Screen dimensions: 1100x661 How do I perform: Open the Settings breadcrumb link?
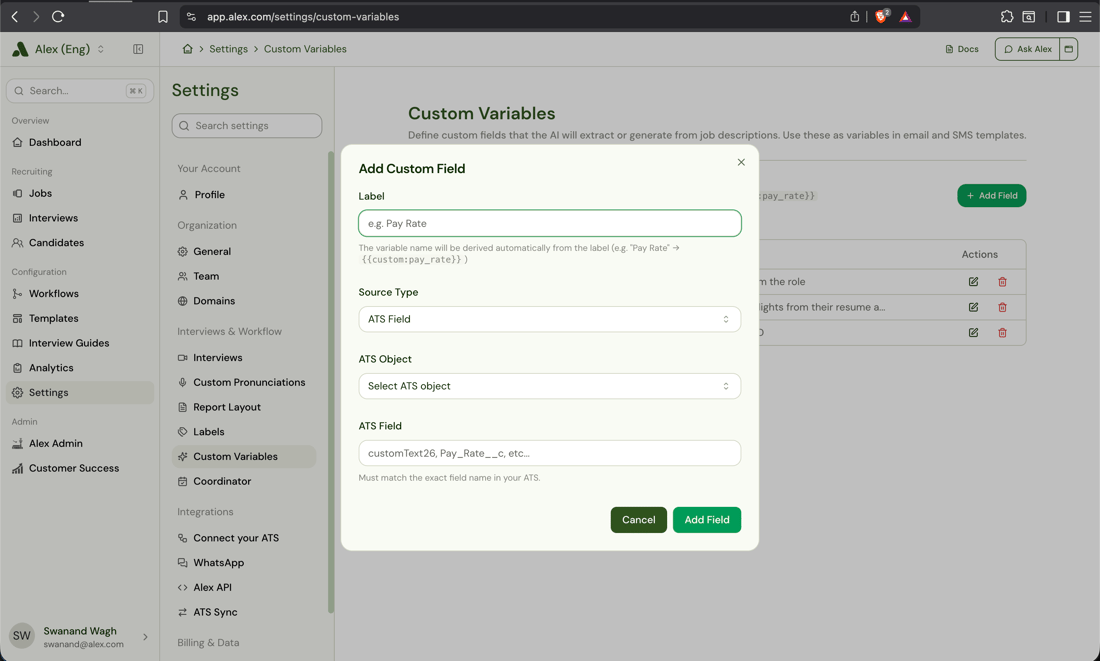point(228,49)
